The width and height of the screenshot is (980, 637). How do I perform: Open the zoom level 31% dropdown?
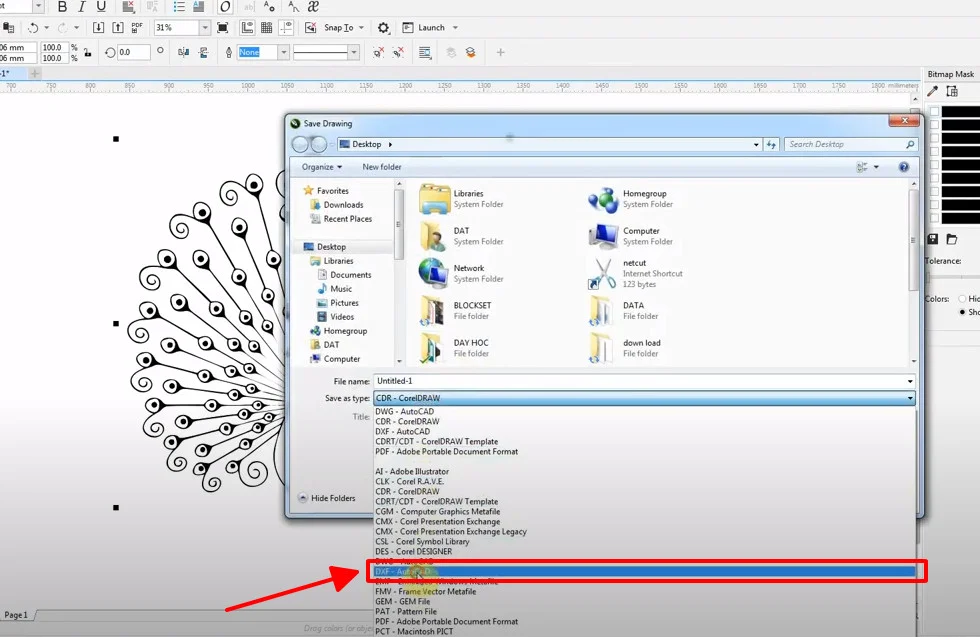pyautogui.click(x=204, y=28)
